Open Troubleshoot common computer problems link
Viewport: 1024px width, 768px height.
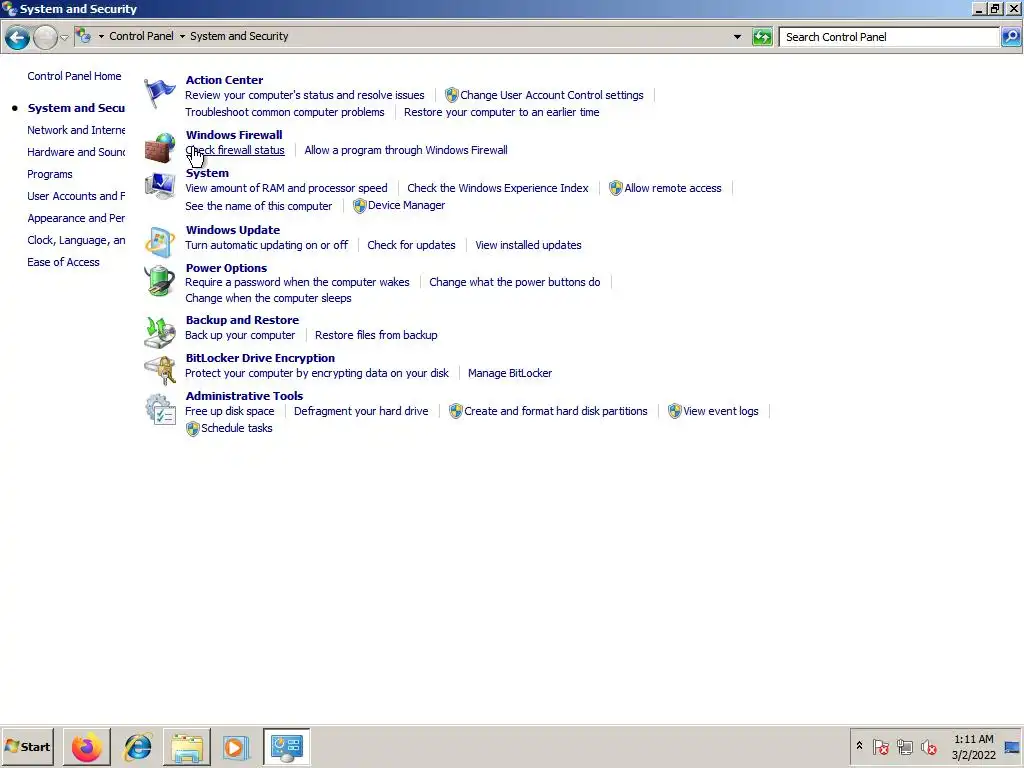(285, 112)
